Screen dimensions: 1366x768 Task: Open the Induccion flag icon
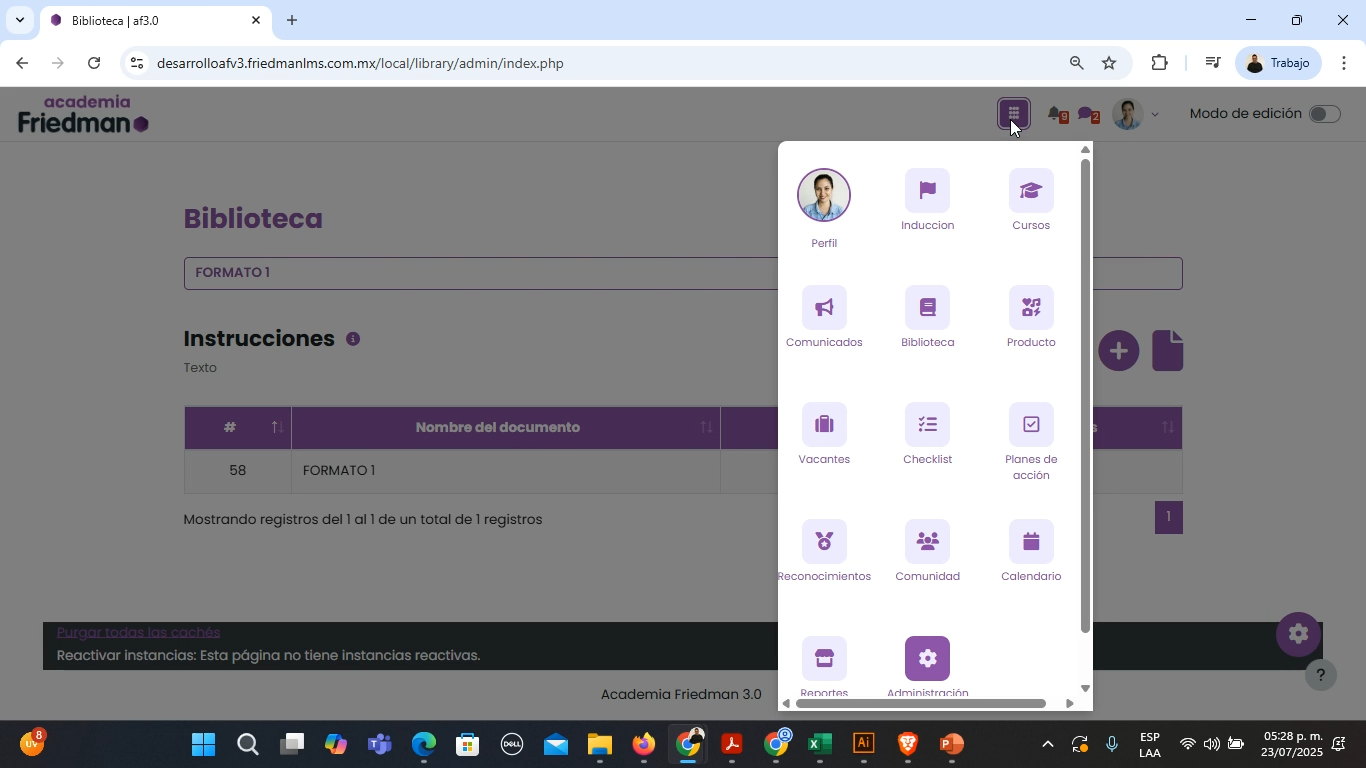(927, 190)
